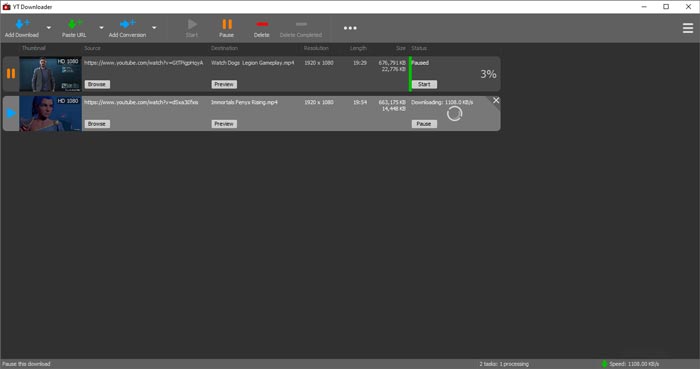Click the green speed arrow in status bar
Viewport: 700px width, 369px height.
[x=604, y=364]
